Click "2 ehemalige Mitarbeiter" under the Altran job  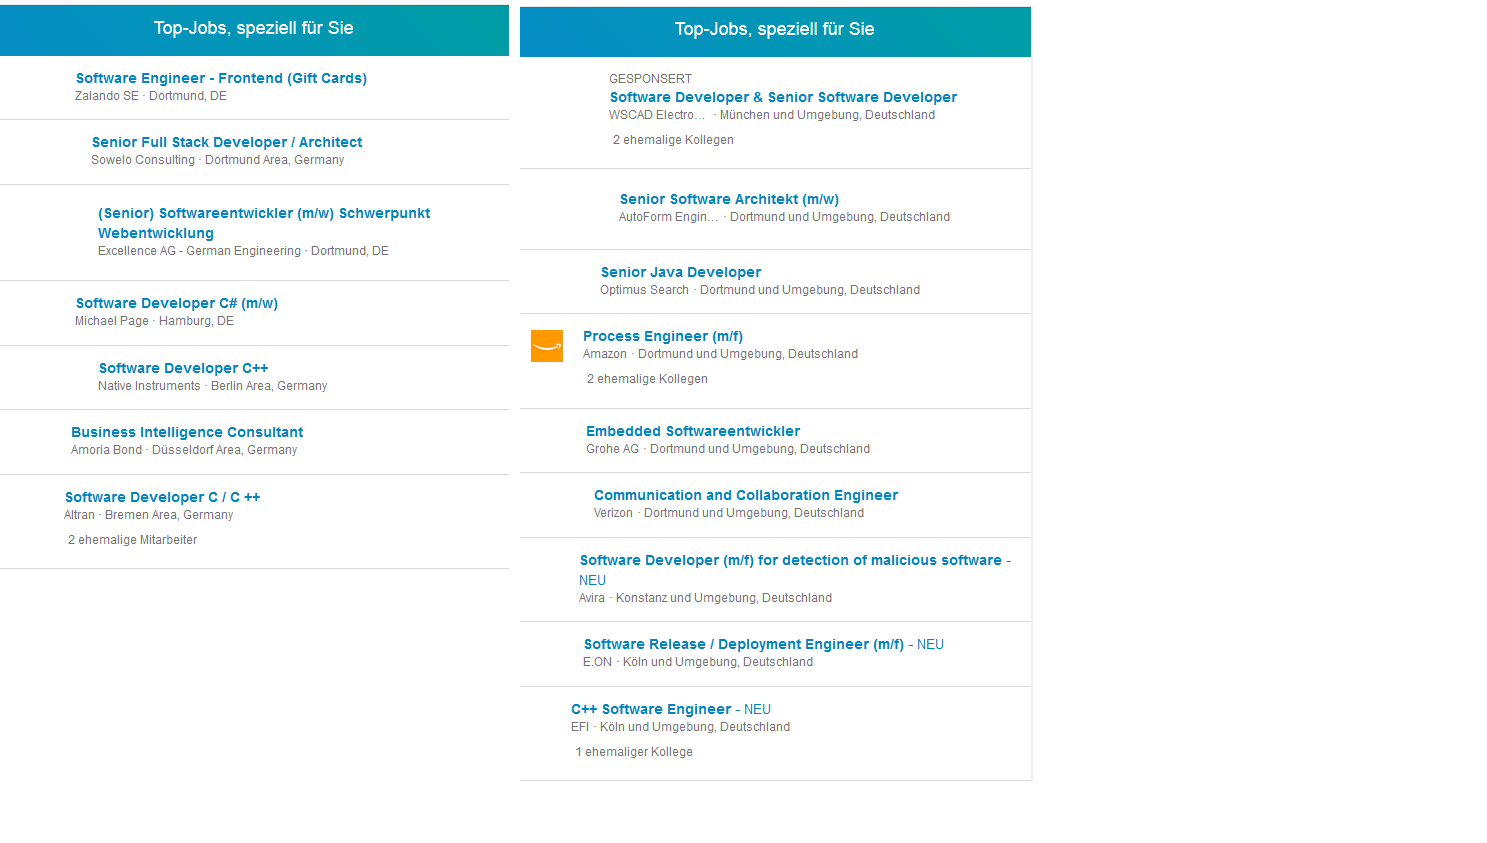(x=133, y=540)
